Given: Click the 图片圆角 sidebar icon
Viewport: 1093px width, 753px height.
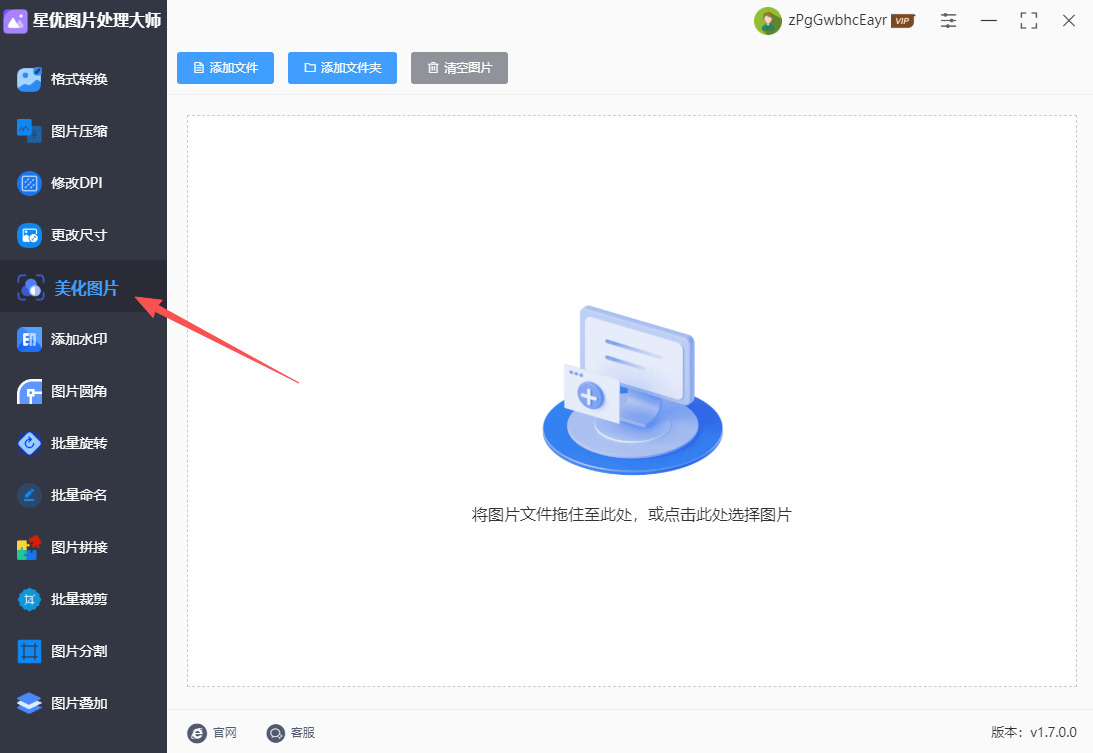Looking at the screenshot, I should (x=29, y=392).
